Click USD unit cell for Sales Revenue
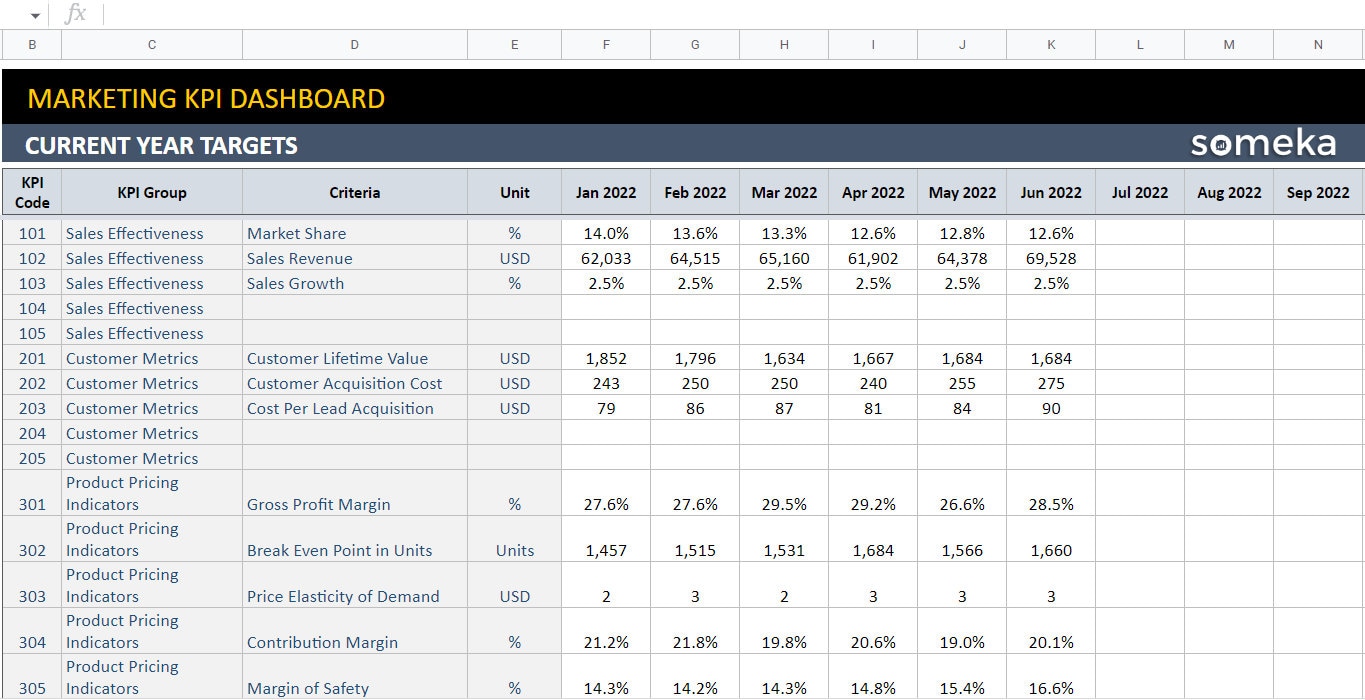Image resolution: width=1365 pixels, height=700 pixels. point(514,258)
